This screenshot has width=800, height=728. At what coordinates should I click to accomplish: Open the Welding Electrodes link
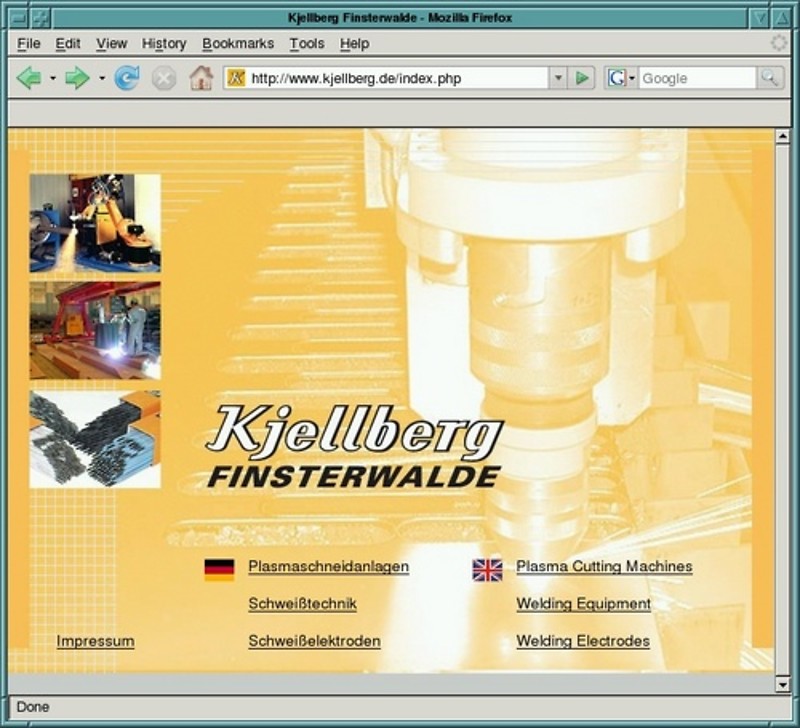pyautogui.click(x=583, y=641)
